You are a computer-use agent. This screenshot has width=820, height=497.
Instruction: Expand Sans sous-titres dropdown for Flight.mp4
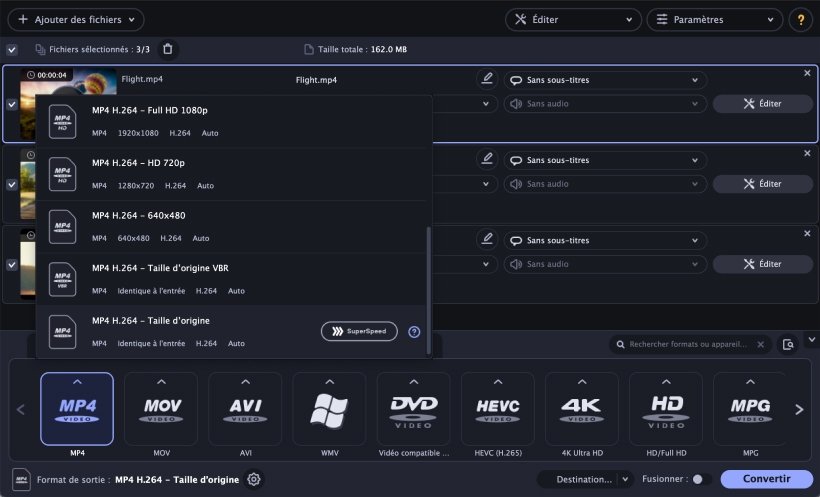pos(605,80)
